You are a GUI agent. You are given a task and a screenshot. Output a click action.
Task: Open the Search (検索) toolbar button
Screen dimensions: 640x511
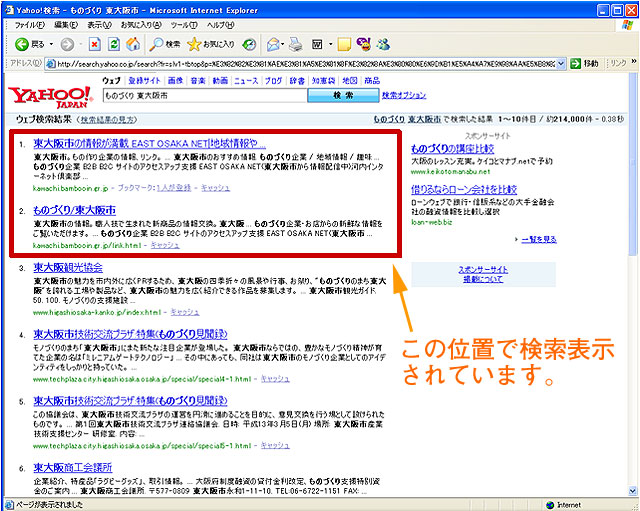[164, 44]
